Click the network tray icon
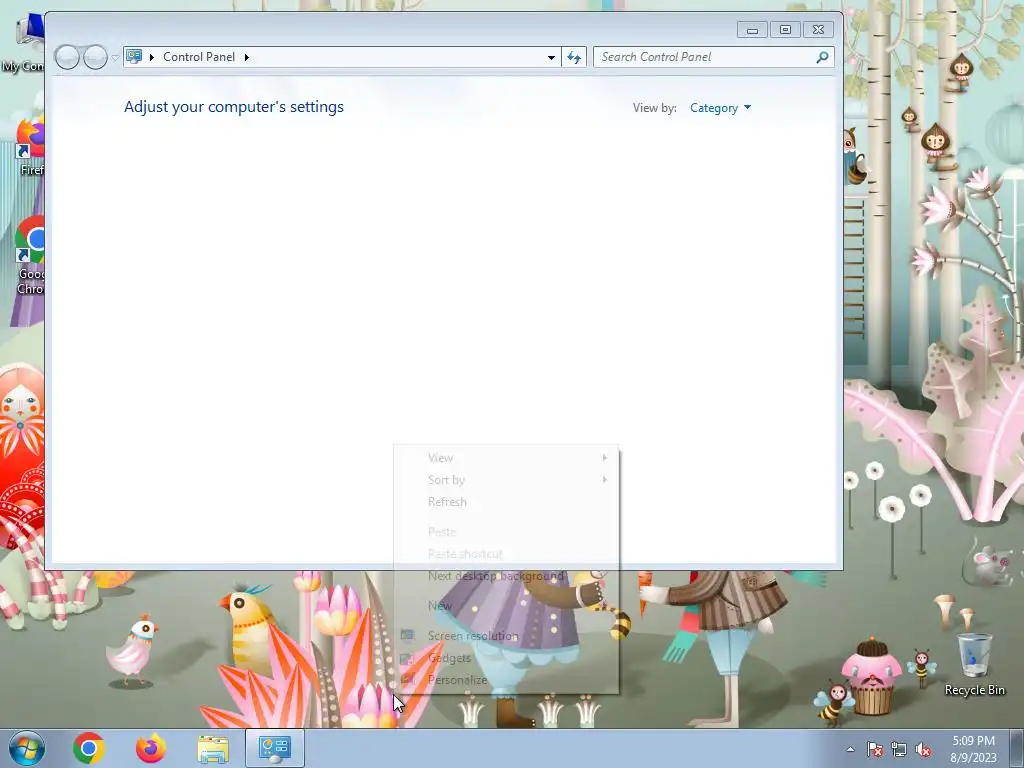The height and width of the screenshot is (768, 1024). coord(899,749)
